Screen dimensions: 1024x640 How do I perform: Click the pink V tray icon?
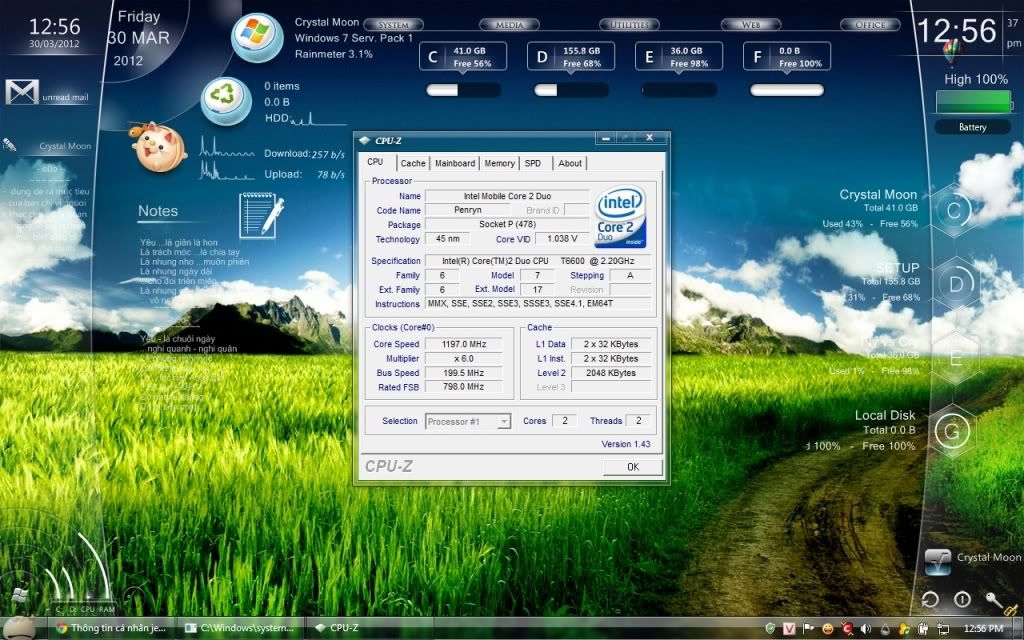789,628
